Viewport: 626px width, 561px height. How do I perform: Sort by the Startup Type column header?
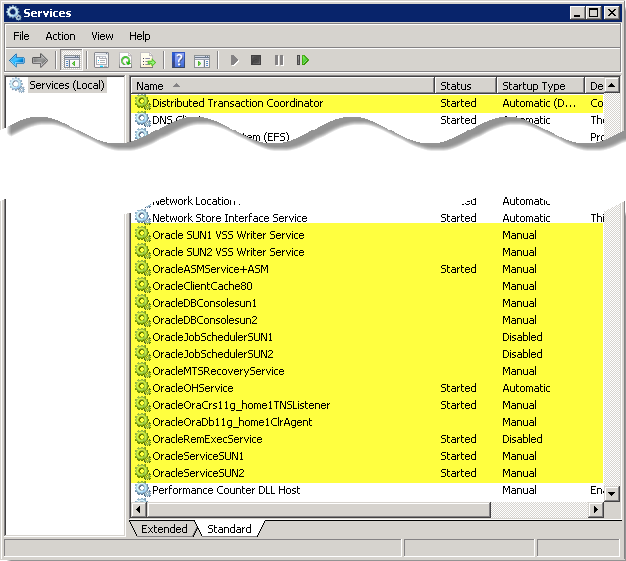click(541, 86)
